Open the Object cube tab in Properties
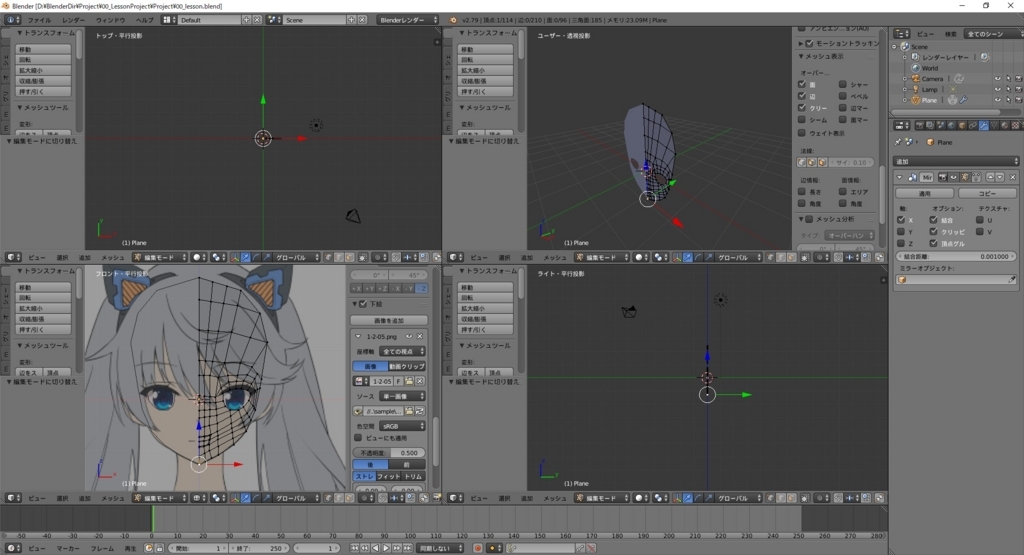Screen dimensions: 1024x555 [x=962, y=125]
